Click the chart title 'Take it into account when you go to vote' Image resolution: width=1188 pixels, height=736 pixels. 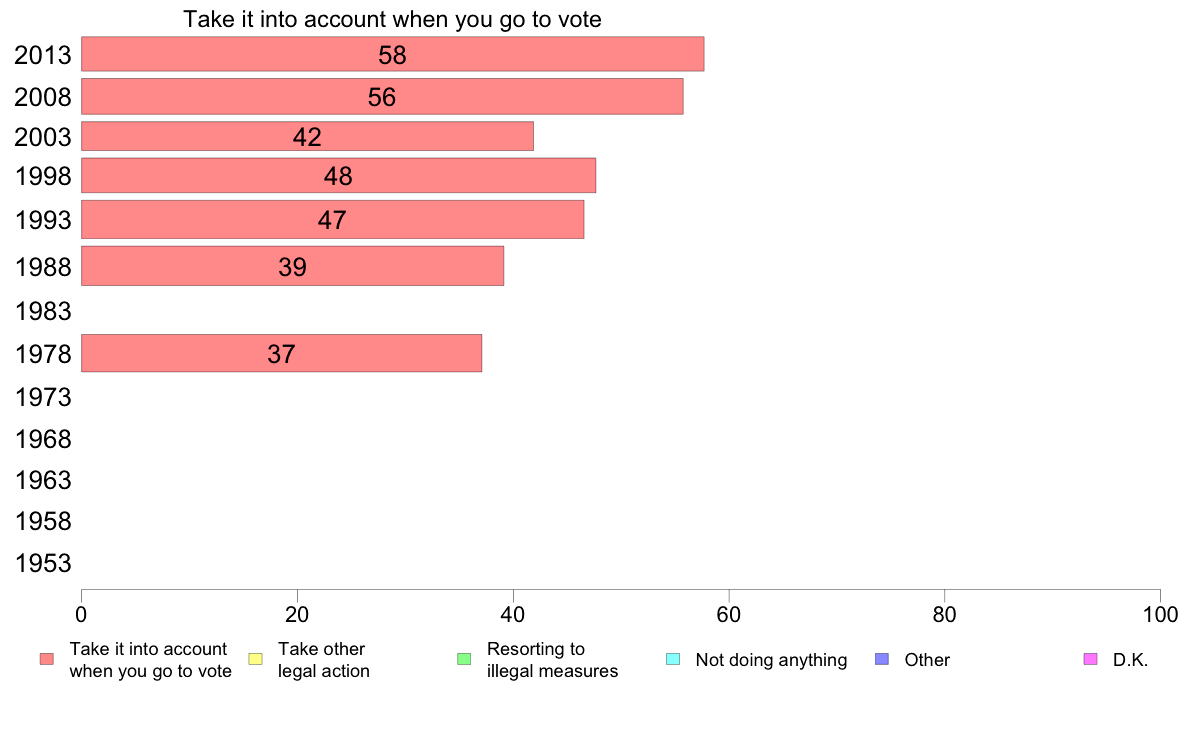392,19
